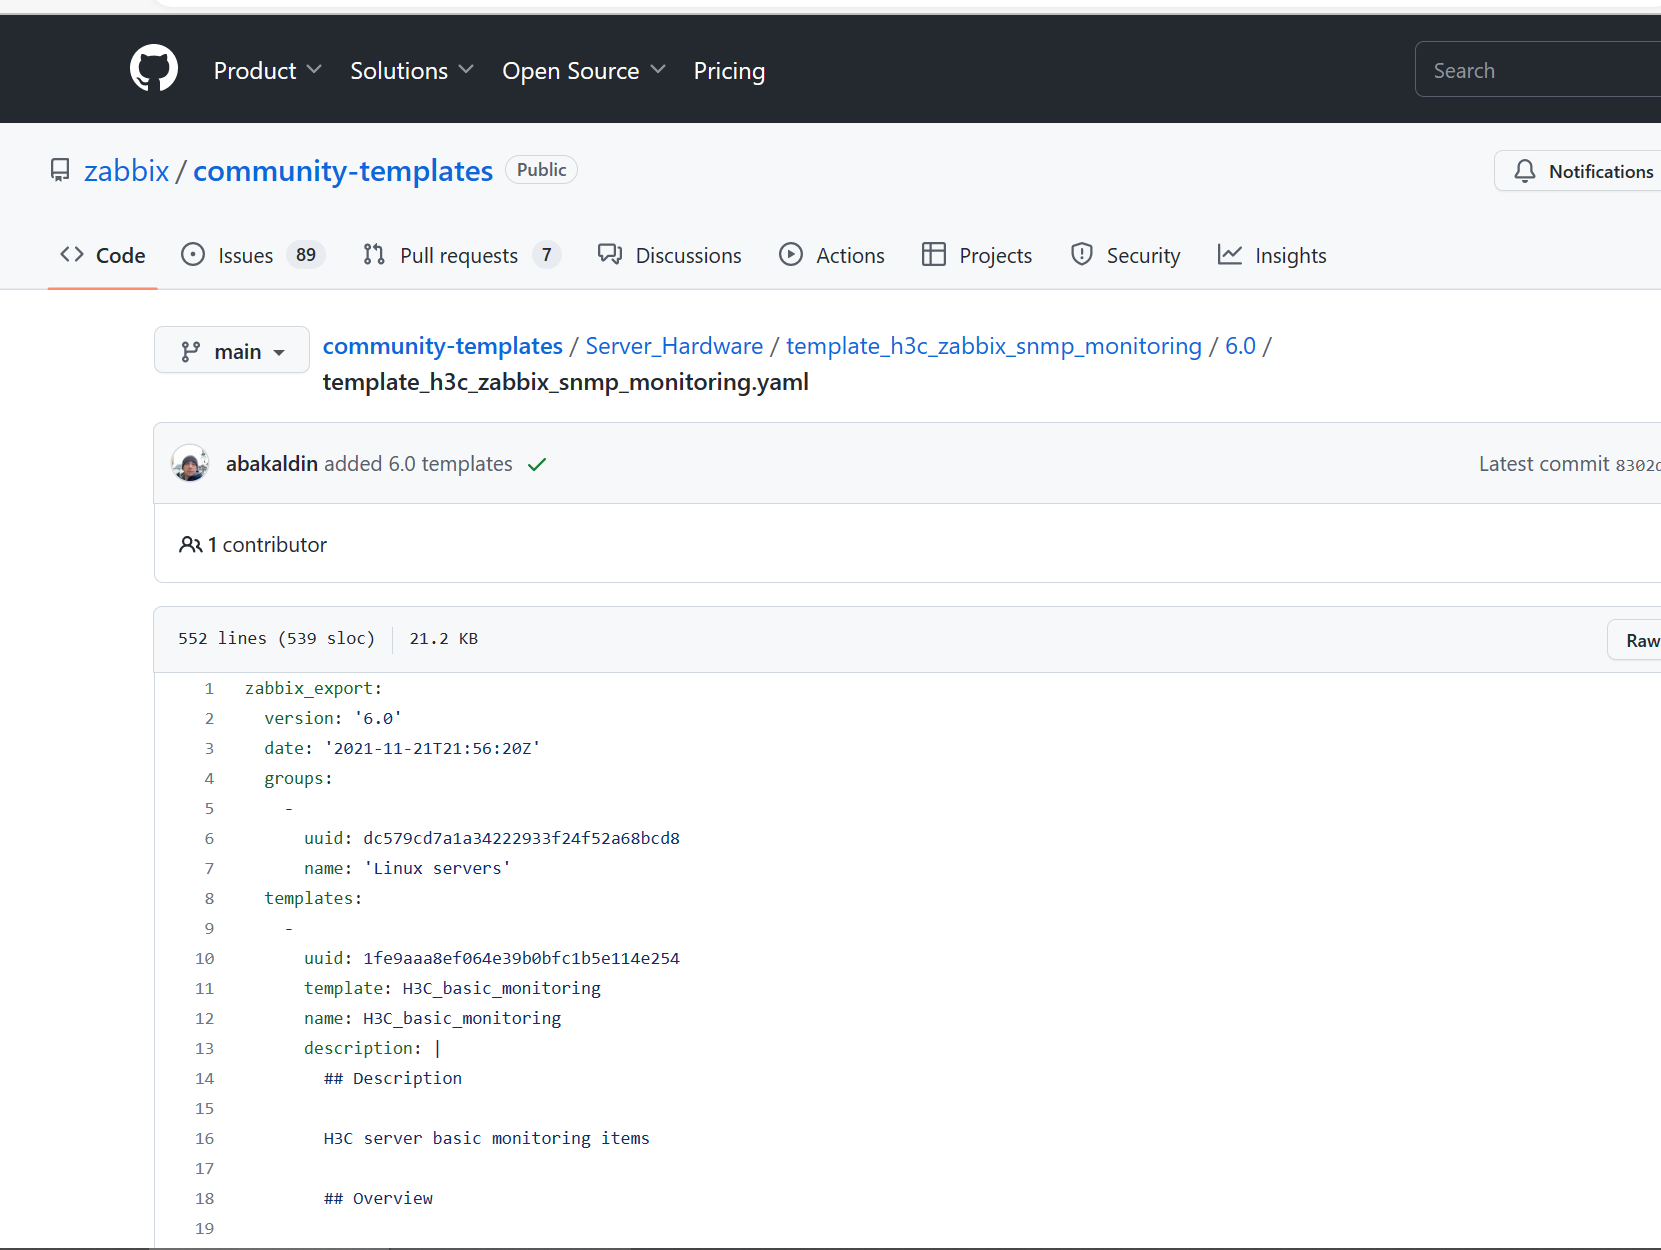The height and width of the screenshot is (1250, 1661).
Task: Click the Security shield icon
Action: pos(1081,255)
